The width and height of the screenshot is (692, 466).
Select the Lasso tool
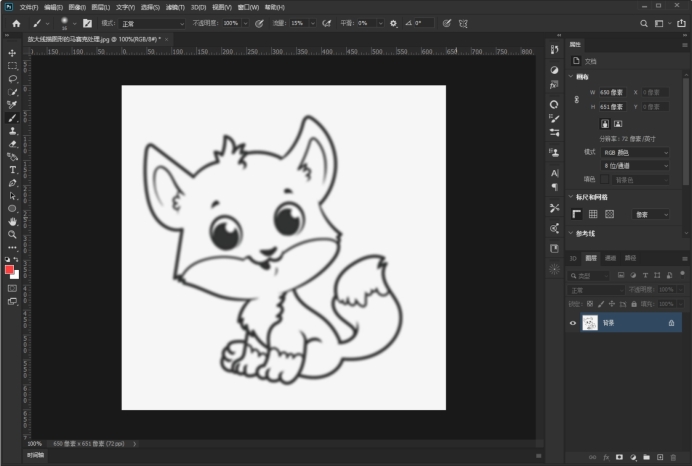pyautogui.click(x=12, y=79)
